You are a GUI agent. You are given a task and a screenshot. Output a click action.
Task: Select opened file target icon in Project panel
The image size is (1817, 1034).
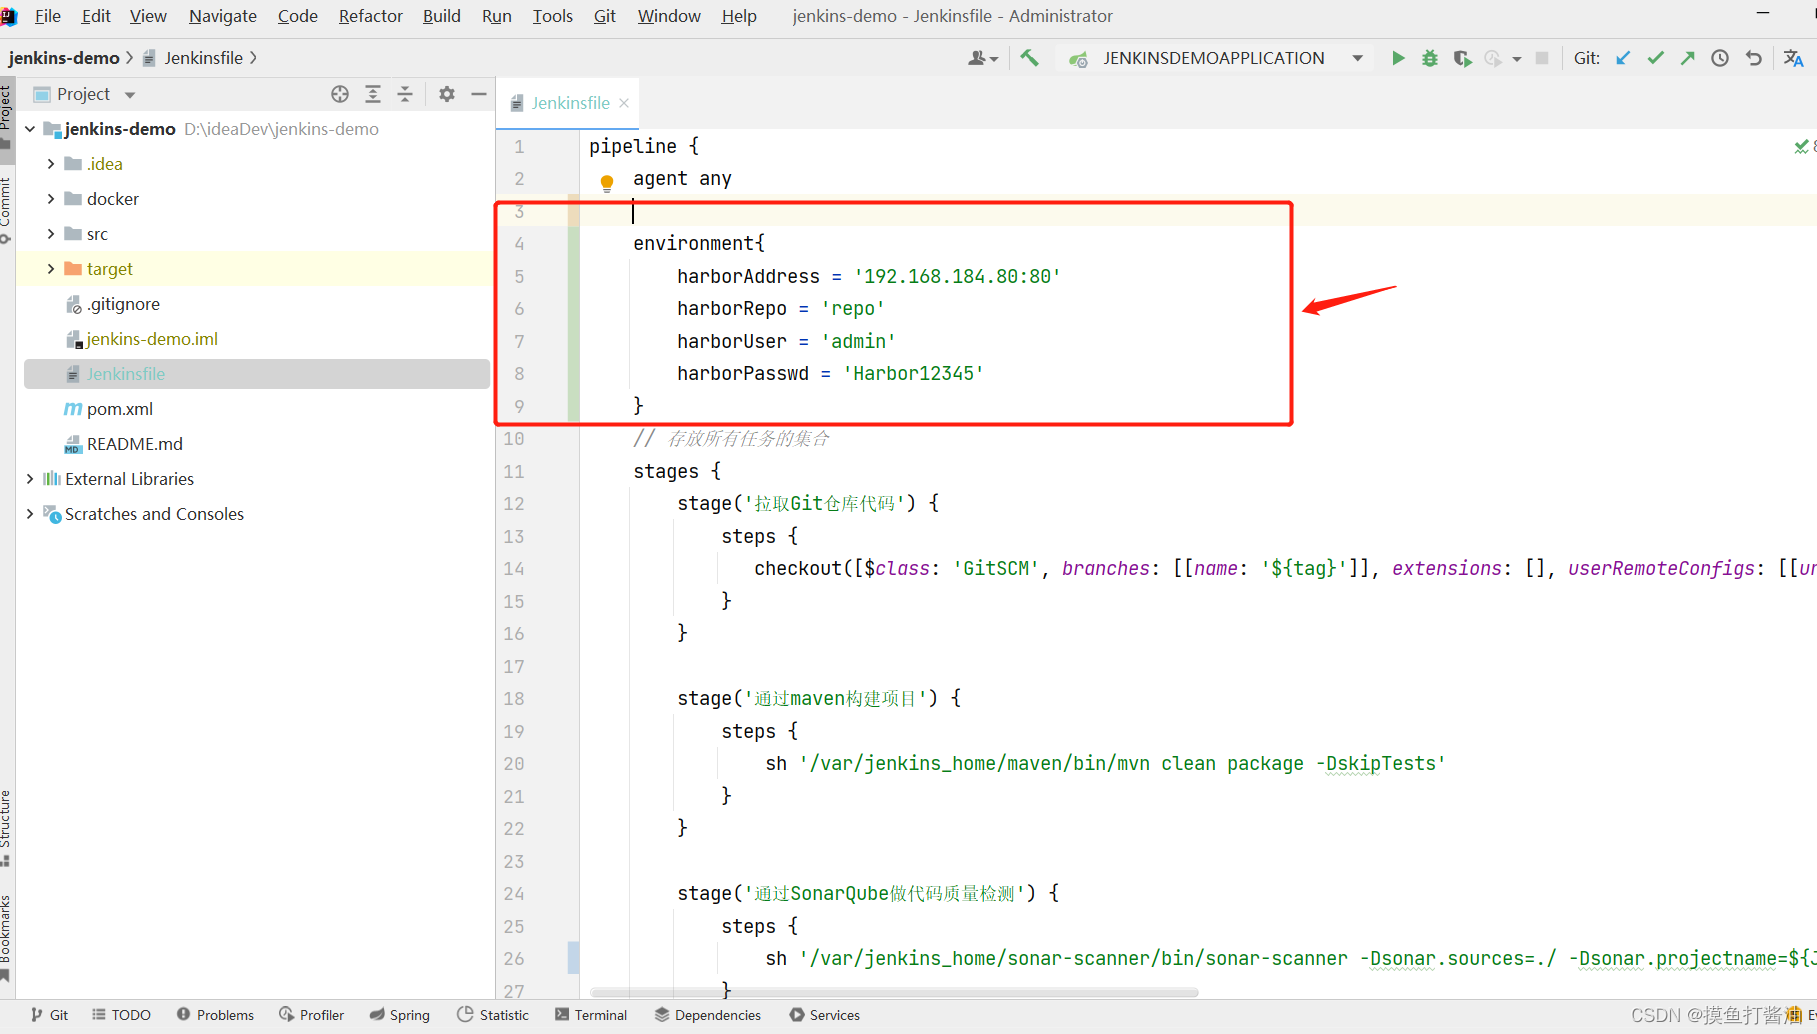coord(340,94)
